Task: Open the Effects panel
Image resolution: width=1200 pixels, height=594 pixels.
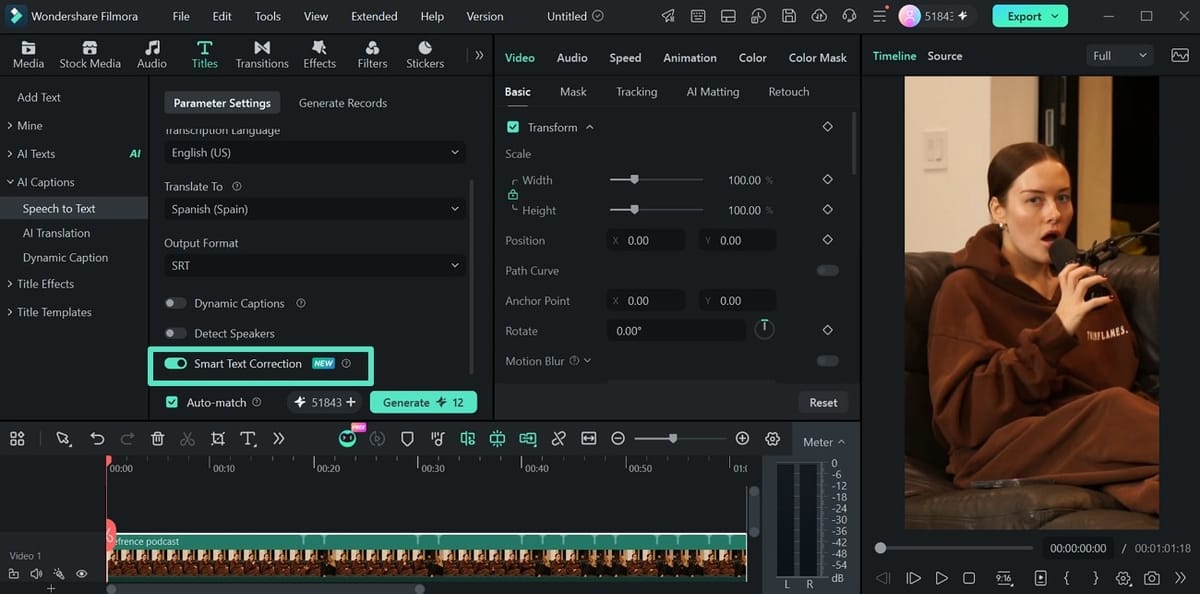Action: (319, 55)
